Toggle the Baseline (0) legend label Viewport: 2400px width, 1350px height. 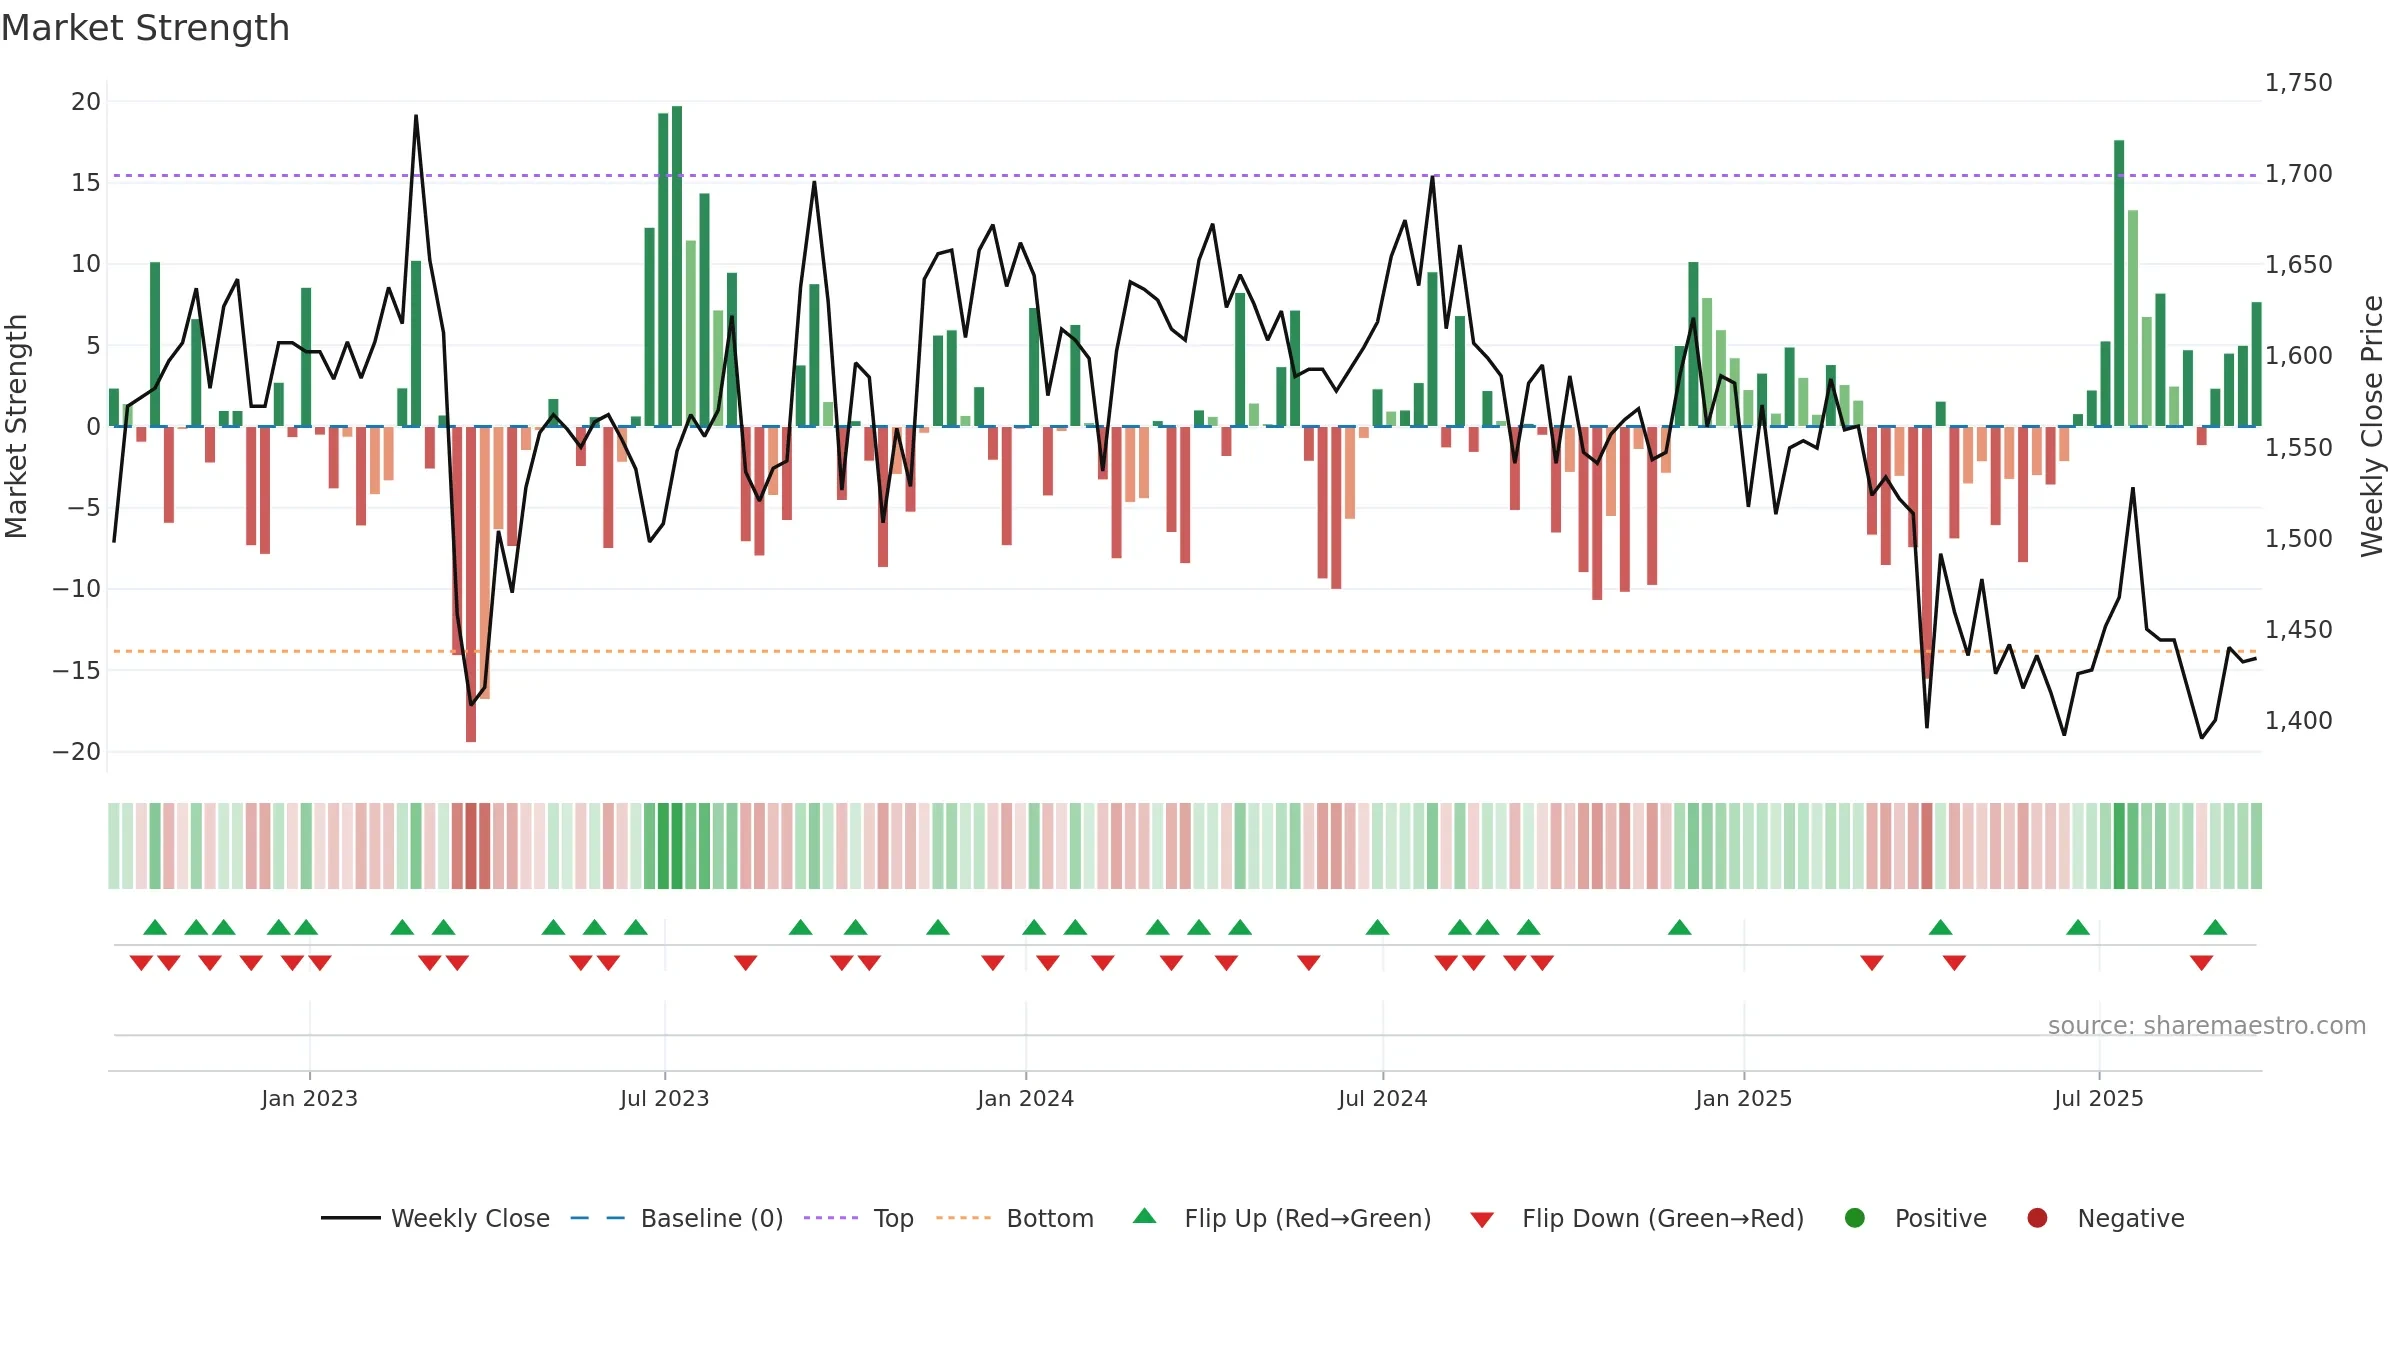(712, 1219)
